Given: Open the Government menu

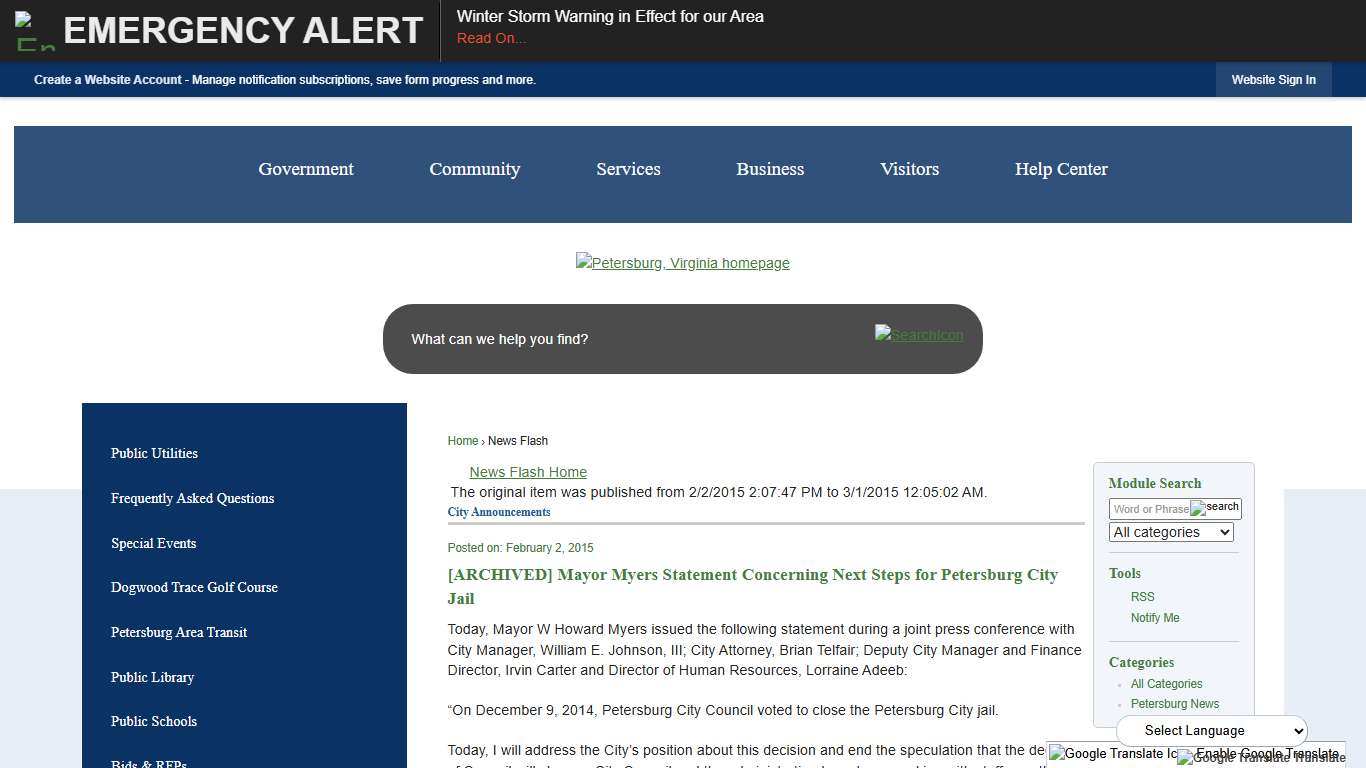Looking at the screenshot, I should coord(305,169).
